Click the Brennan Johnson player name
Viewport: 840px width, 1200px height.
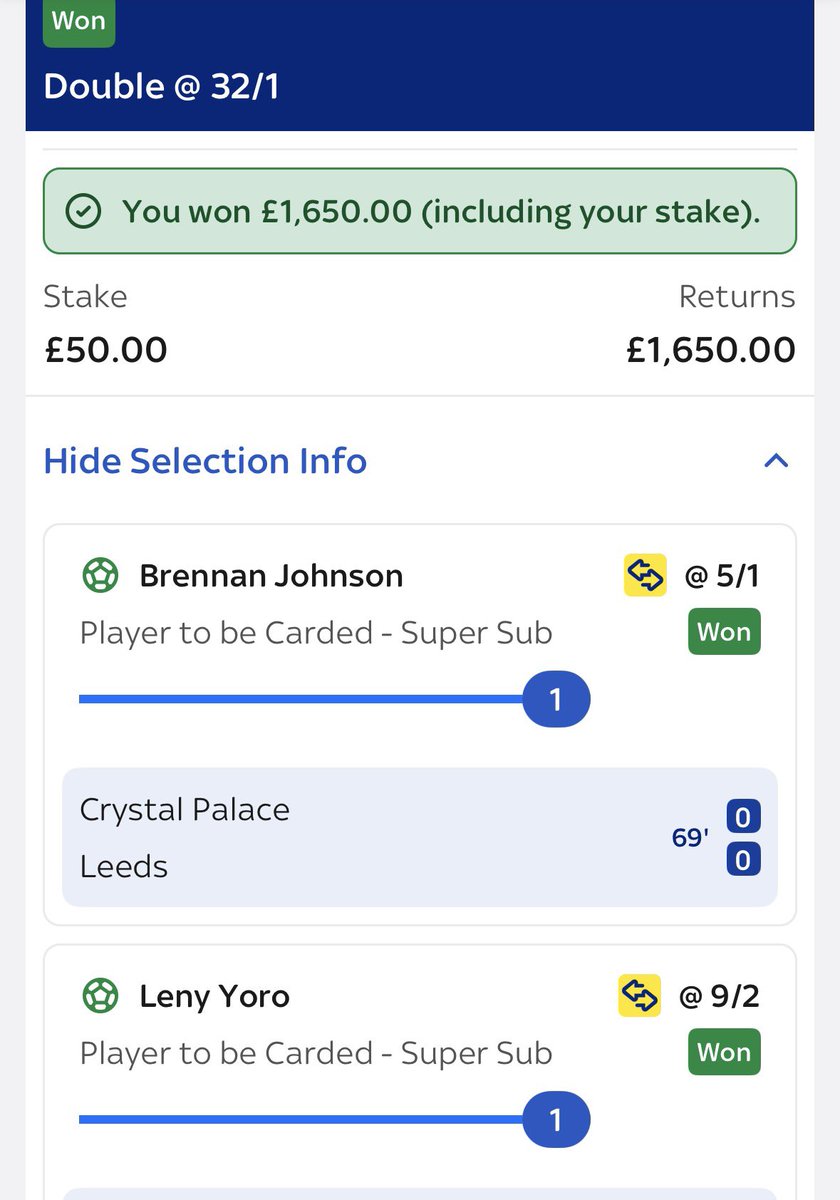pos(271,576)
